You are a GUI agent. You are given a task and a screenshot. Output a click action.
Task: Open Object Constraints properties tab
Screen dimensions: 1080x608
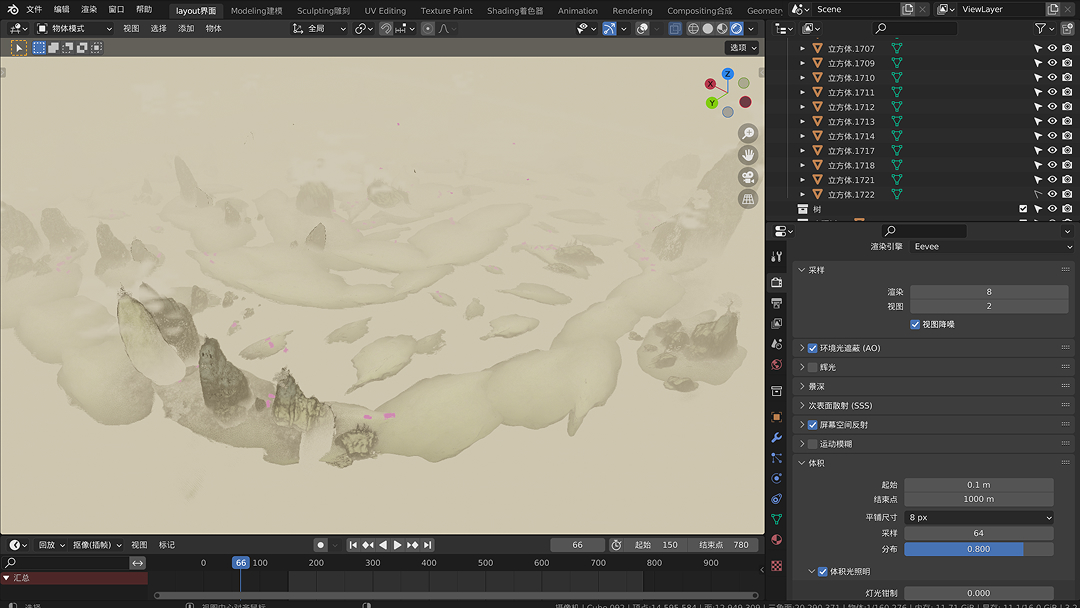(776, 499)
